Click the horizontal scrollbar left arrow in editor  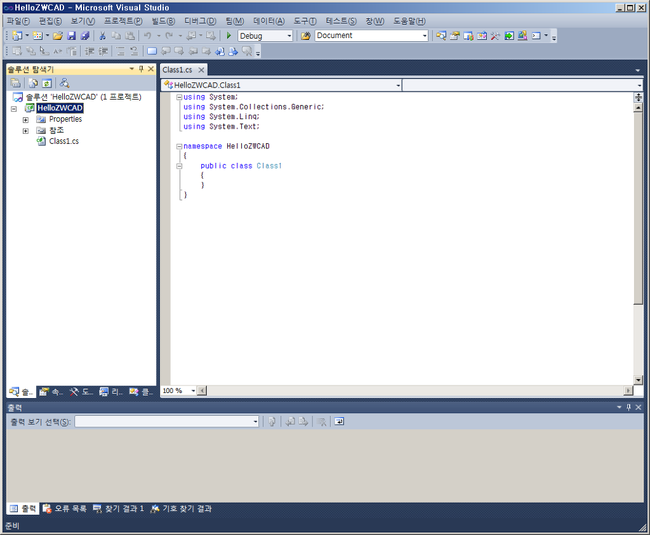click(202, 391)
